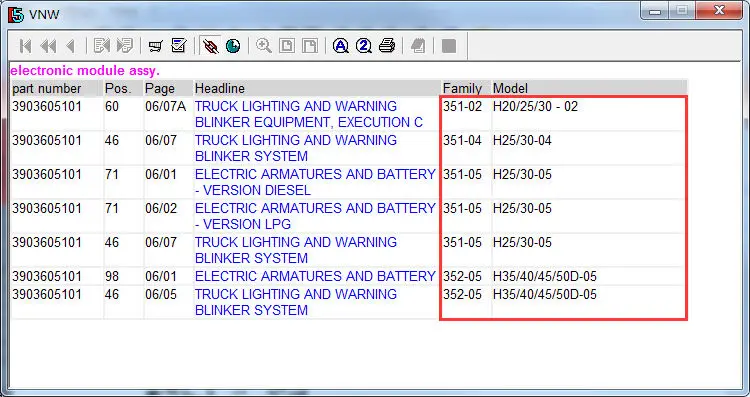750x397 pixels.
Task: Open page 06/05 'TRUCK LIGHTING' headline link
Action: tap(296, 302)
